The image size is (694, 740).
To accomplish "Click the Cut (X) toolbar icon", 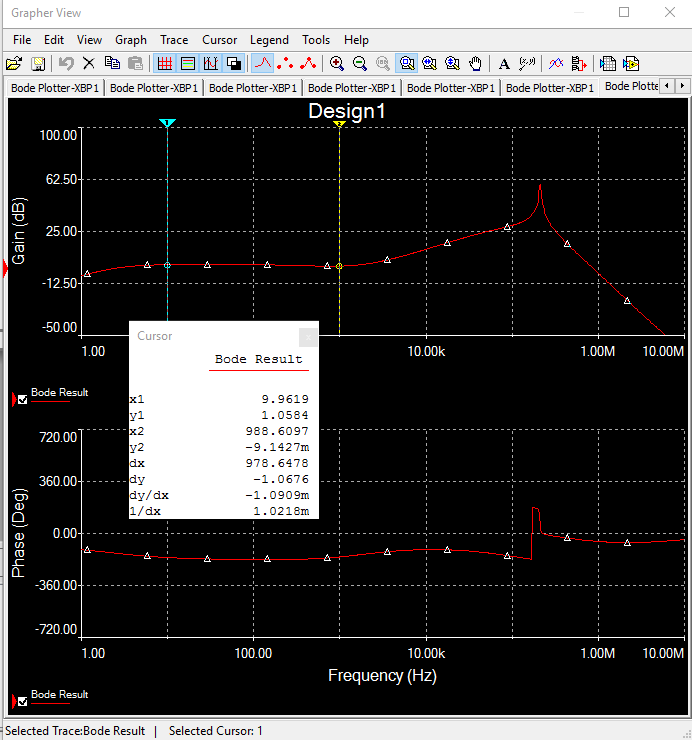I will click(x=89, y=63).
